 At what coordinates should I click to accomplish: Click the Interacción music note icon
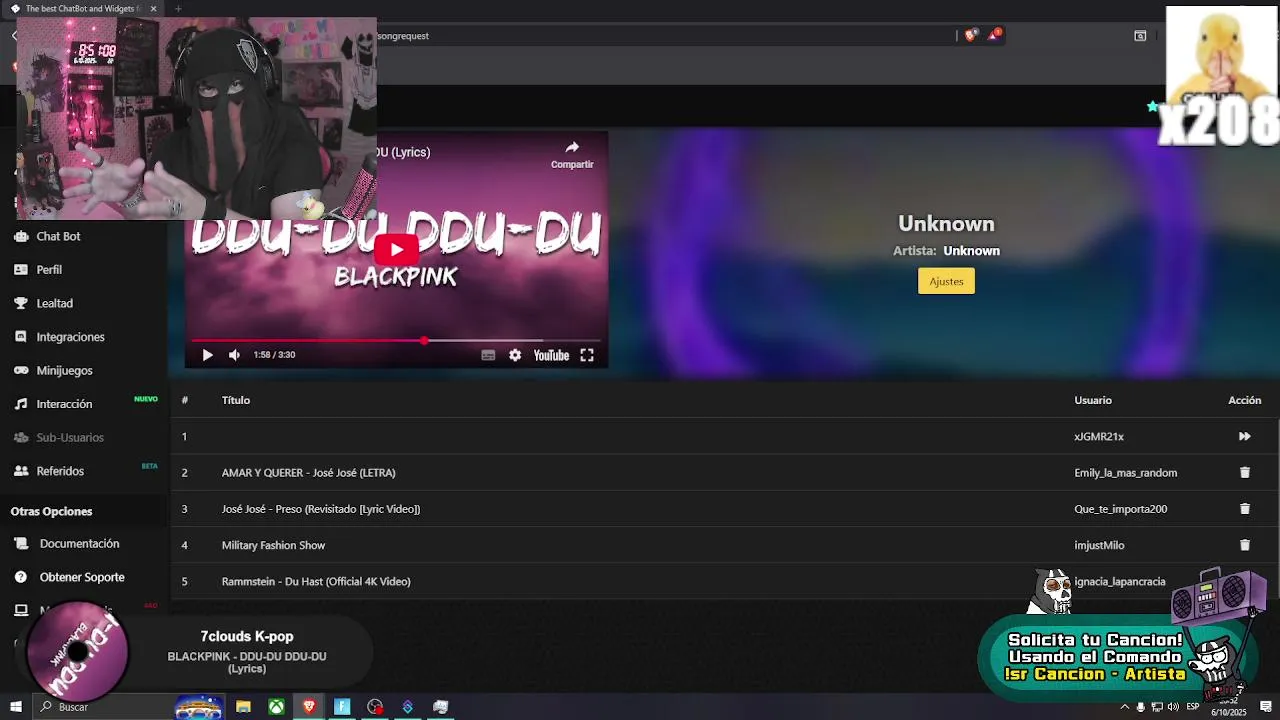20,404
